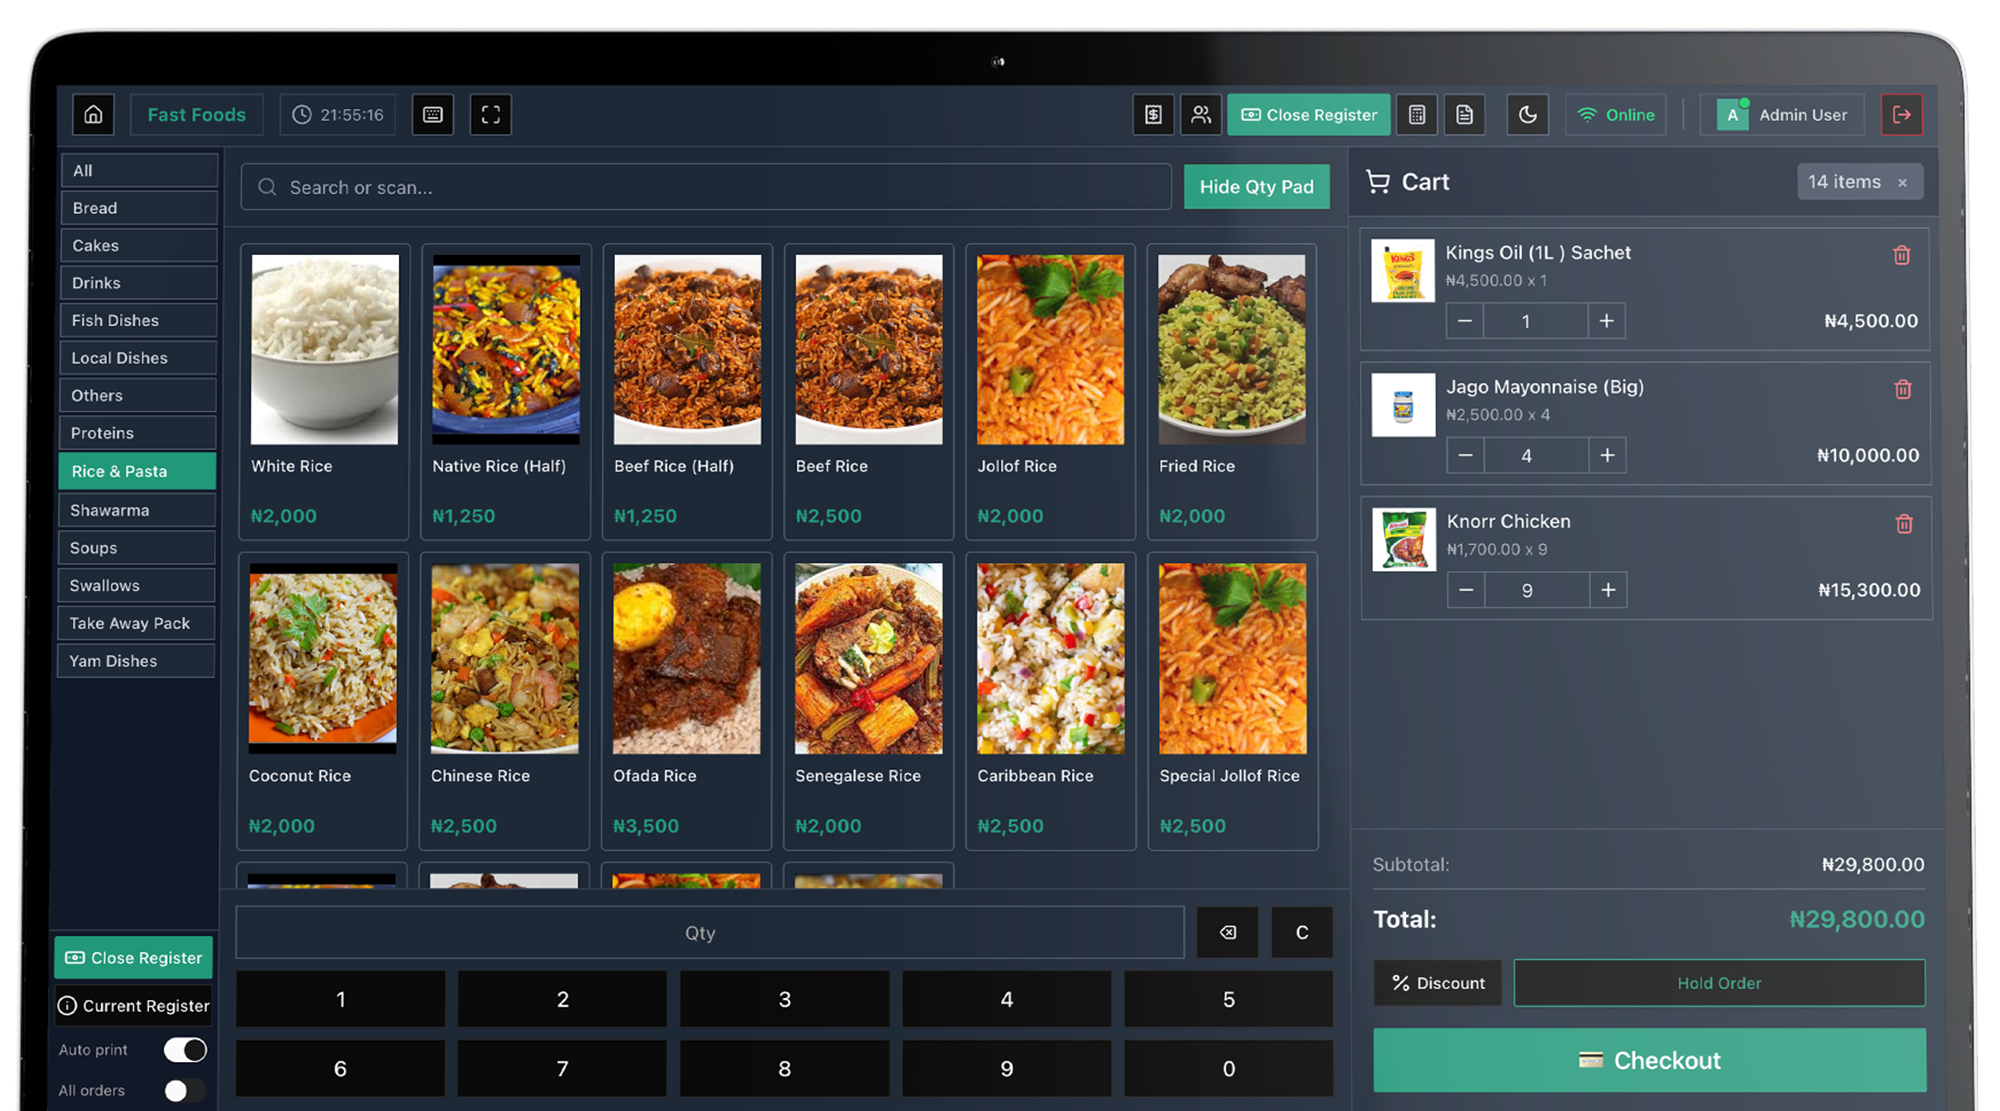The width and height of the screenshot is (2000, 1111).
Task: Open the on-screen keyboard icon
Action: [x=433, y=115]
